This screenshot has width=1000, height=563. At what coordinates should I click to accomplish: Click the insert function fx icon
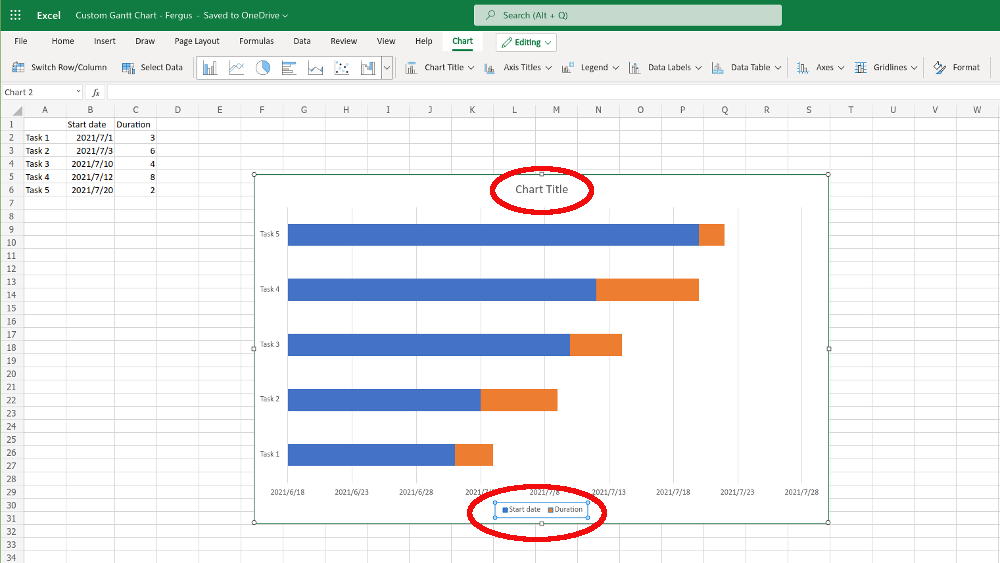96,92
